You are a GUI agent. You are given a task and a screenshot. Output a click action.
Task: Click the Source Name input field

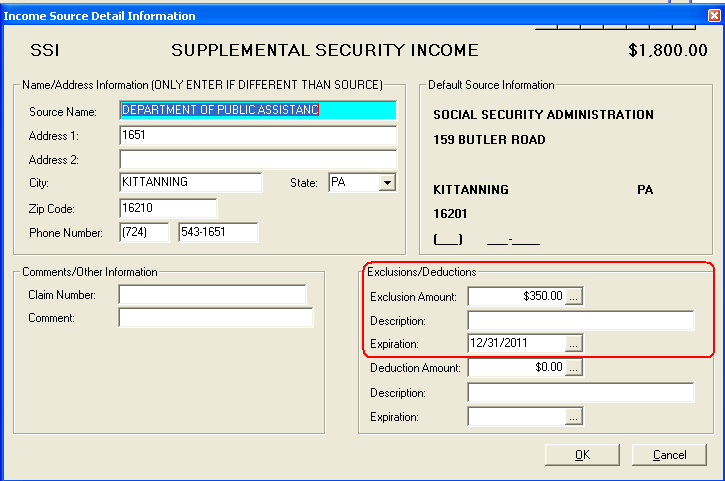coord(257,110)
